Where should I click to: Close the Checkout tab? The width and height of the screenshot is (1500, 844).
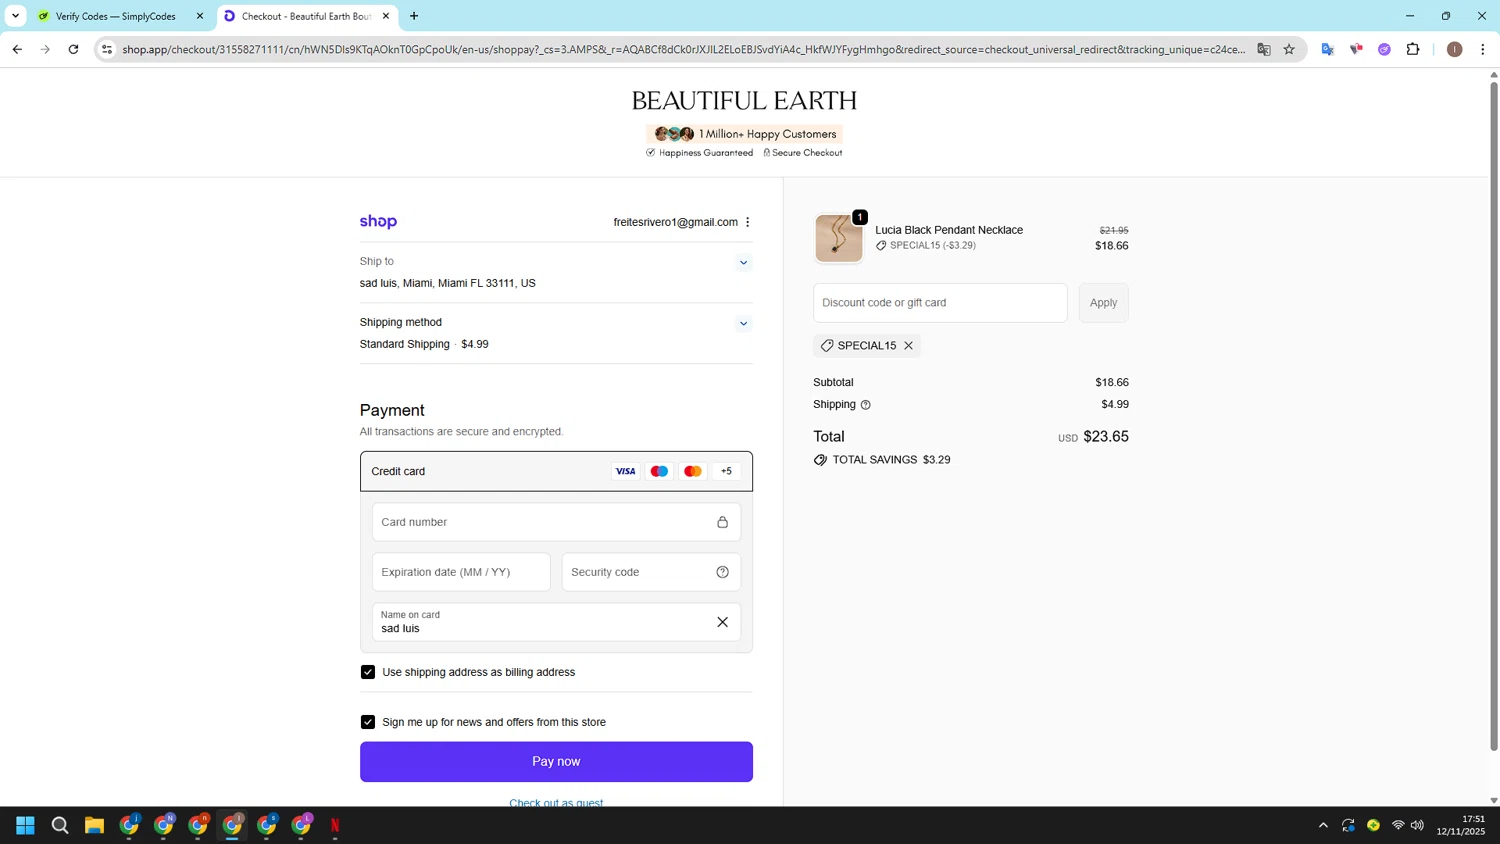(x=386, y=16)
